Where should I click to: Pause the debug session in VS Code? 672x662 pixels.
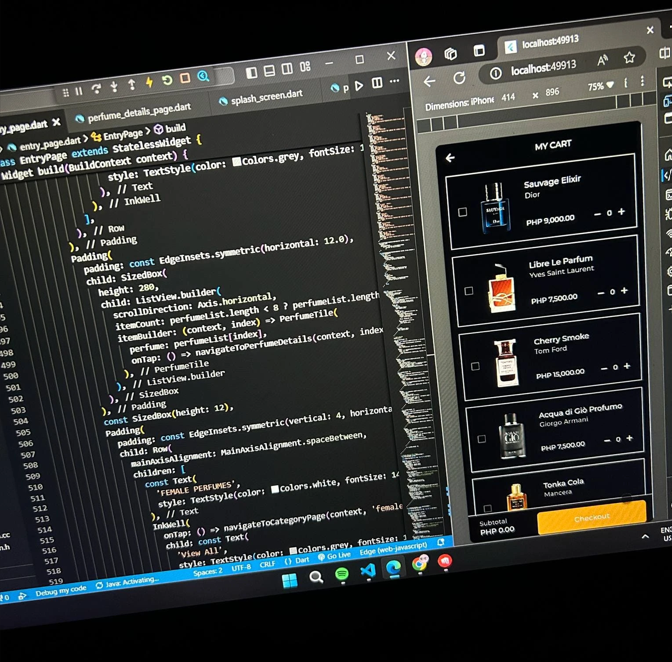(x=79, y=91)
